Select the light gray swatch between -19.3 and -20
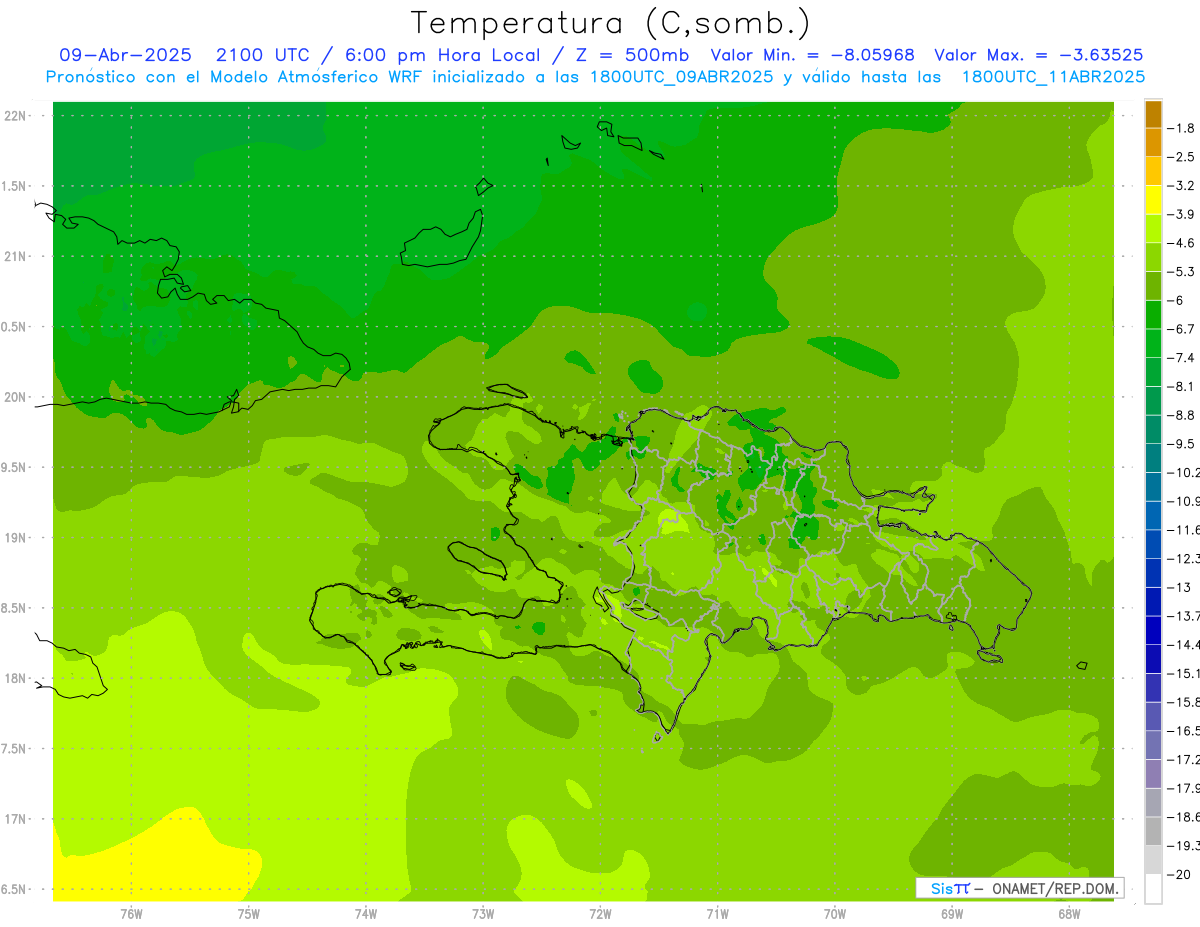1200x927 pixels. tap(1153, 860)
